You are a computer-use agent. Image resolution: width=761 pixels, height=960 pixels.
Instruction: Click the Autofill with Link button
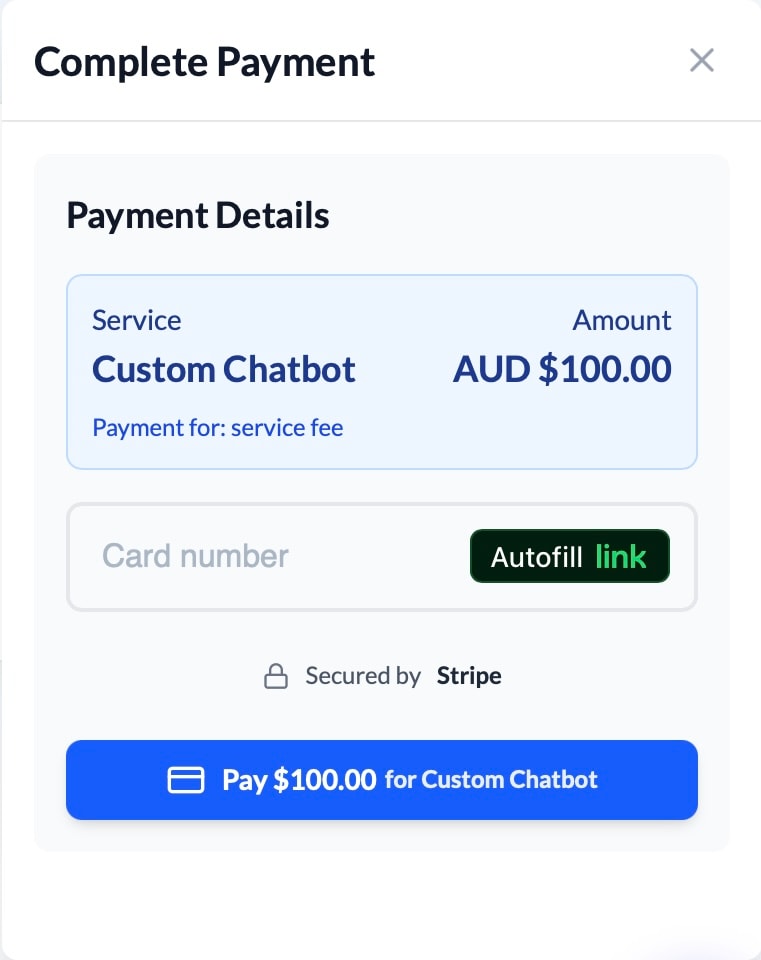(569, 556)
